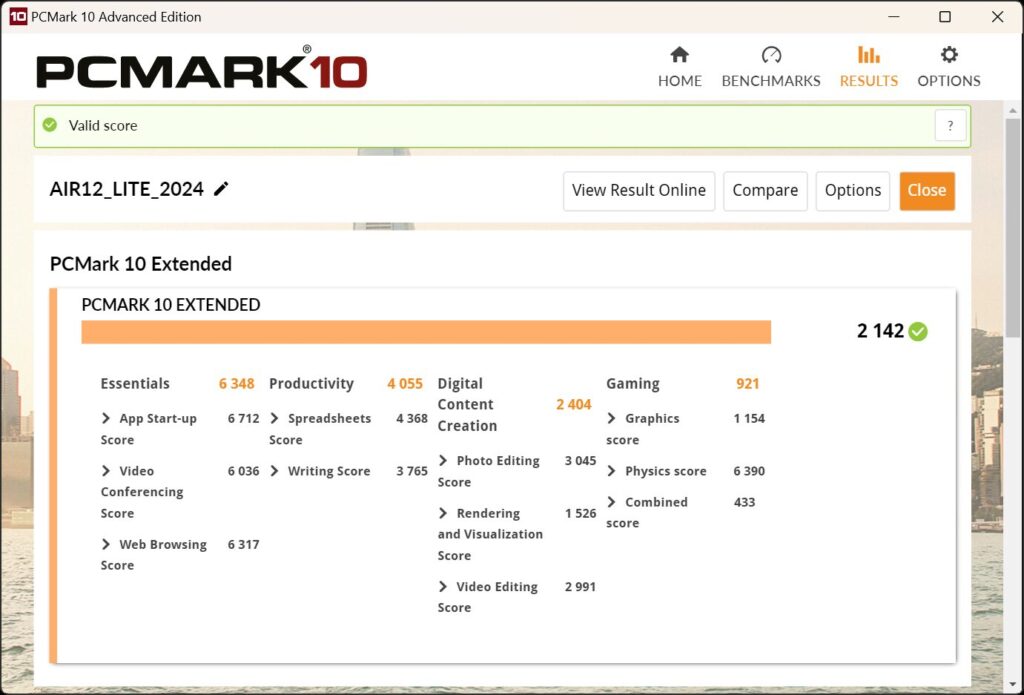
Task: Expand Physics score details
Action: (x=611, y=471)
